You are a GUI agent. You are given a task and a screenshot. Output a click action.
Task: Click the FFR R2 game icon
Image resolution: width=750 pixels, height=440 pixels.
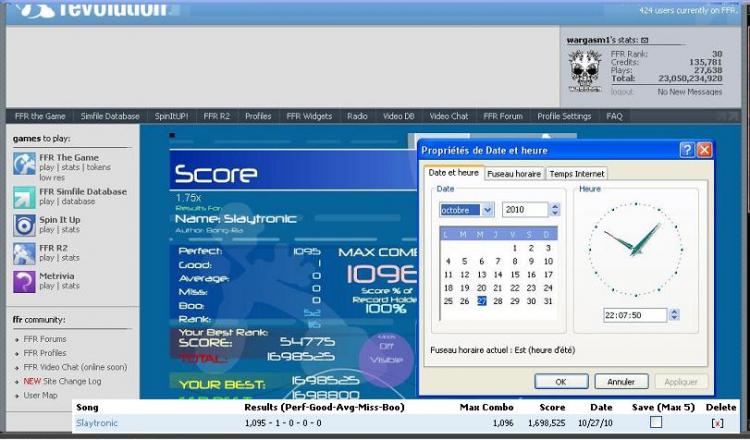[24, 253]
